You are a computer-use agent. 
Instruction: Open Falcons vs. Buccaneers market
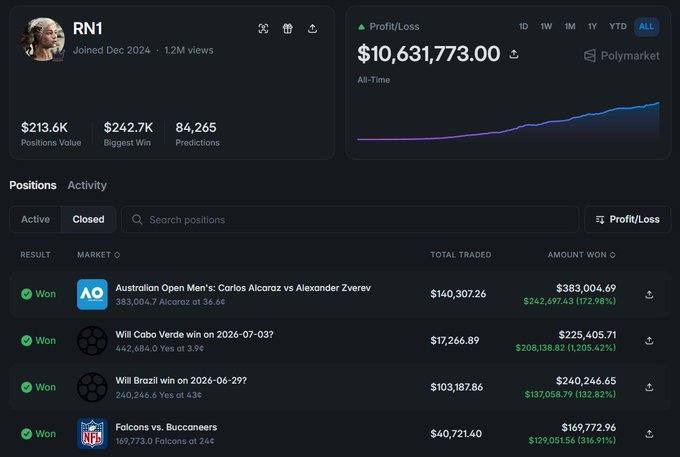166,427
